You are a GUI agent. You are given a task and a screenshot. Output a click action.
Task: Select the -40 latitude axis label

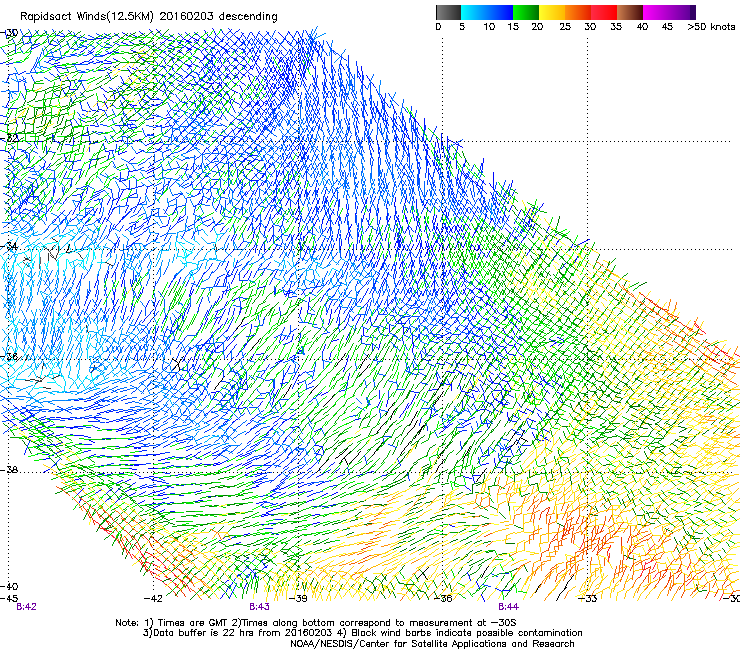tap(10, 586)
